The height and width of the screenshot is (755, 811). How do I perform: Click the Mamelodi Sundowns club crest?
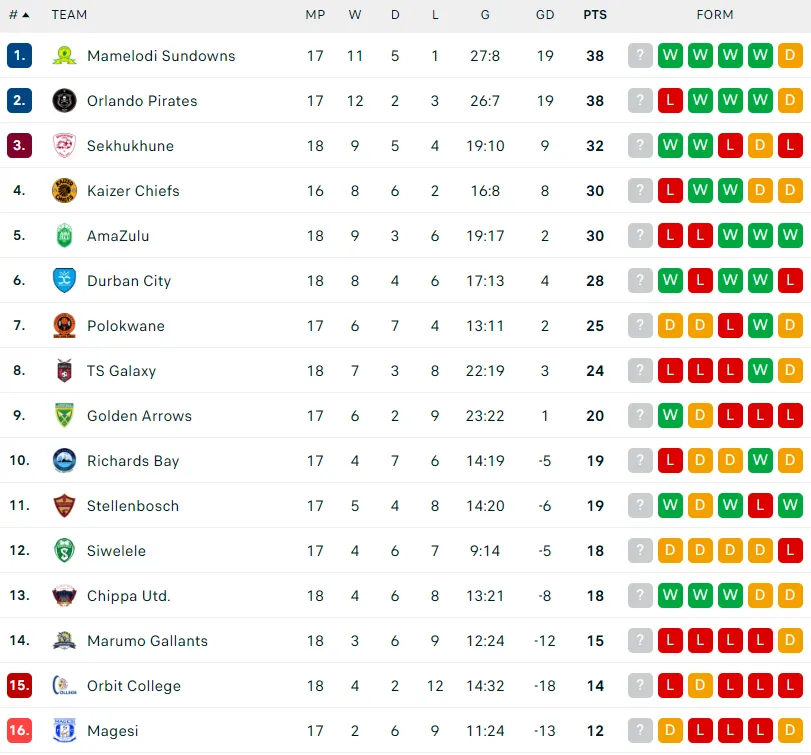tap(64, 56)
